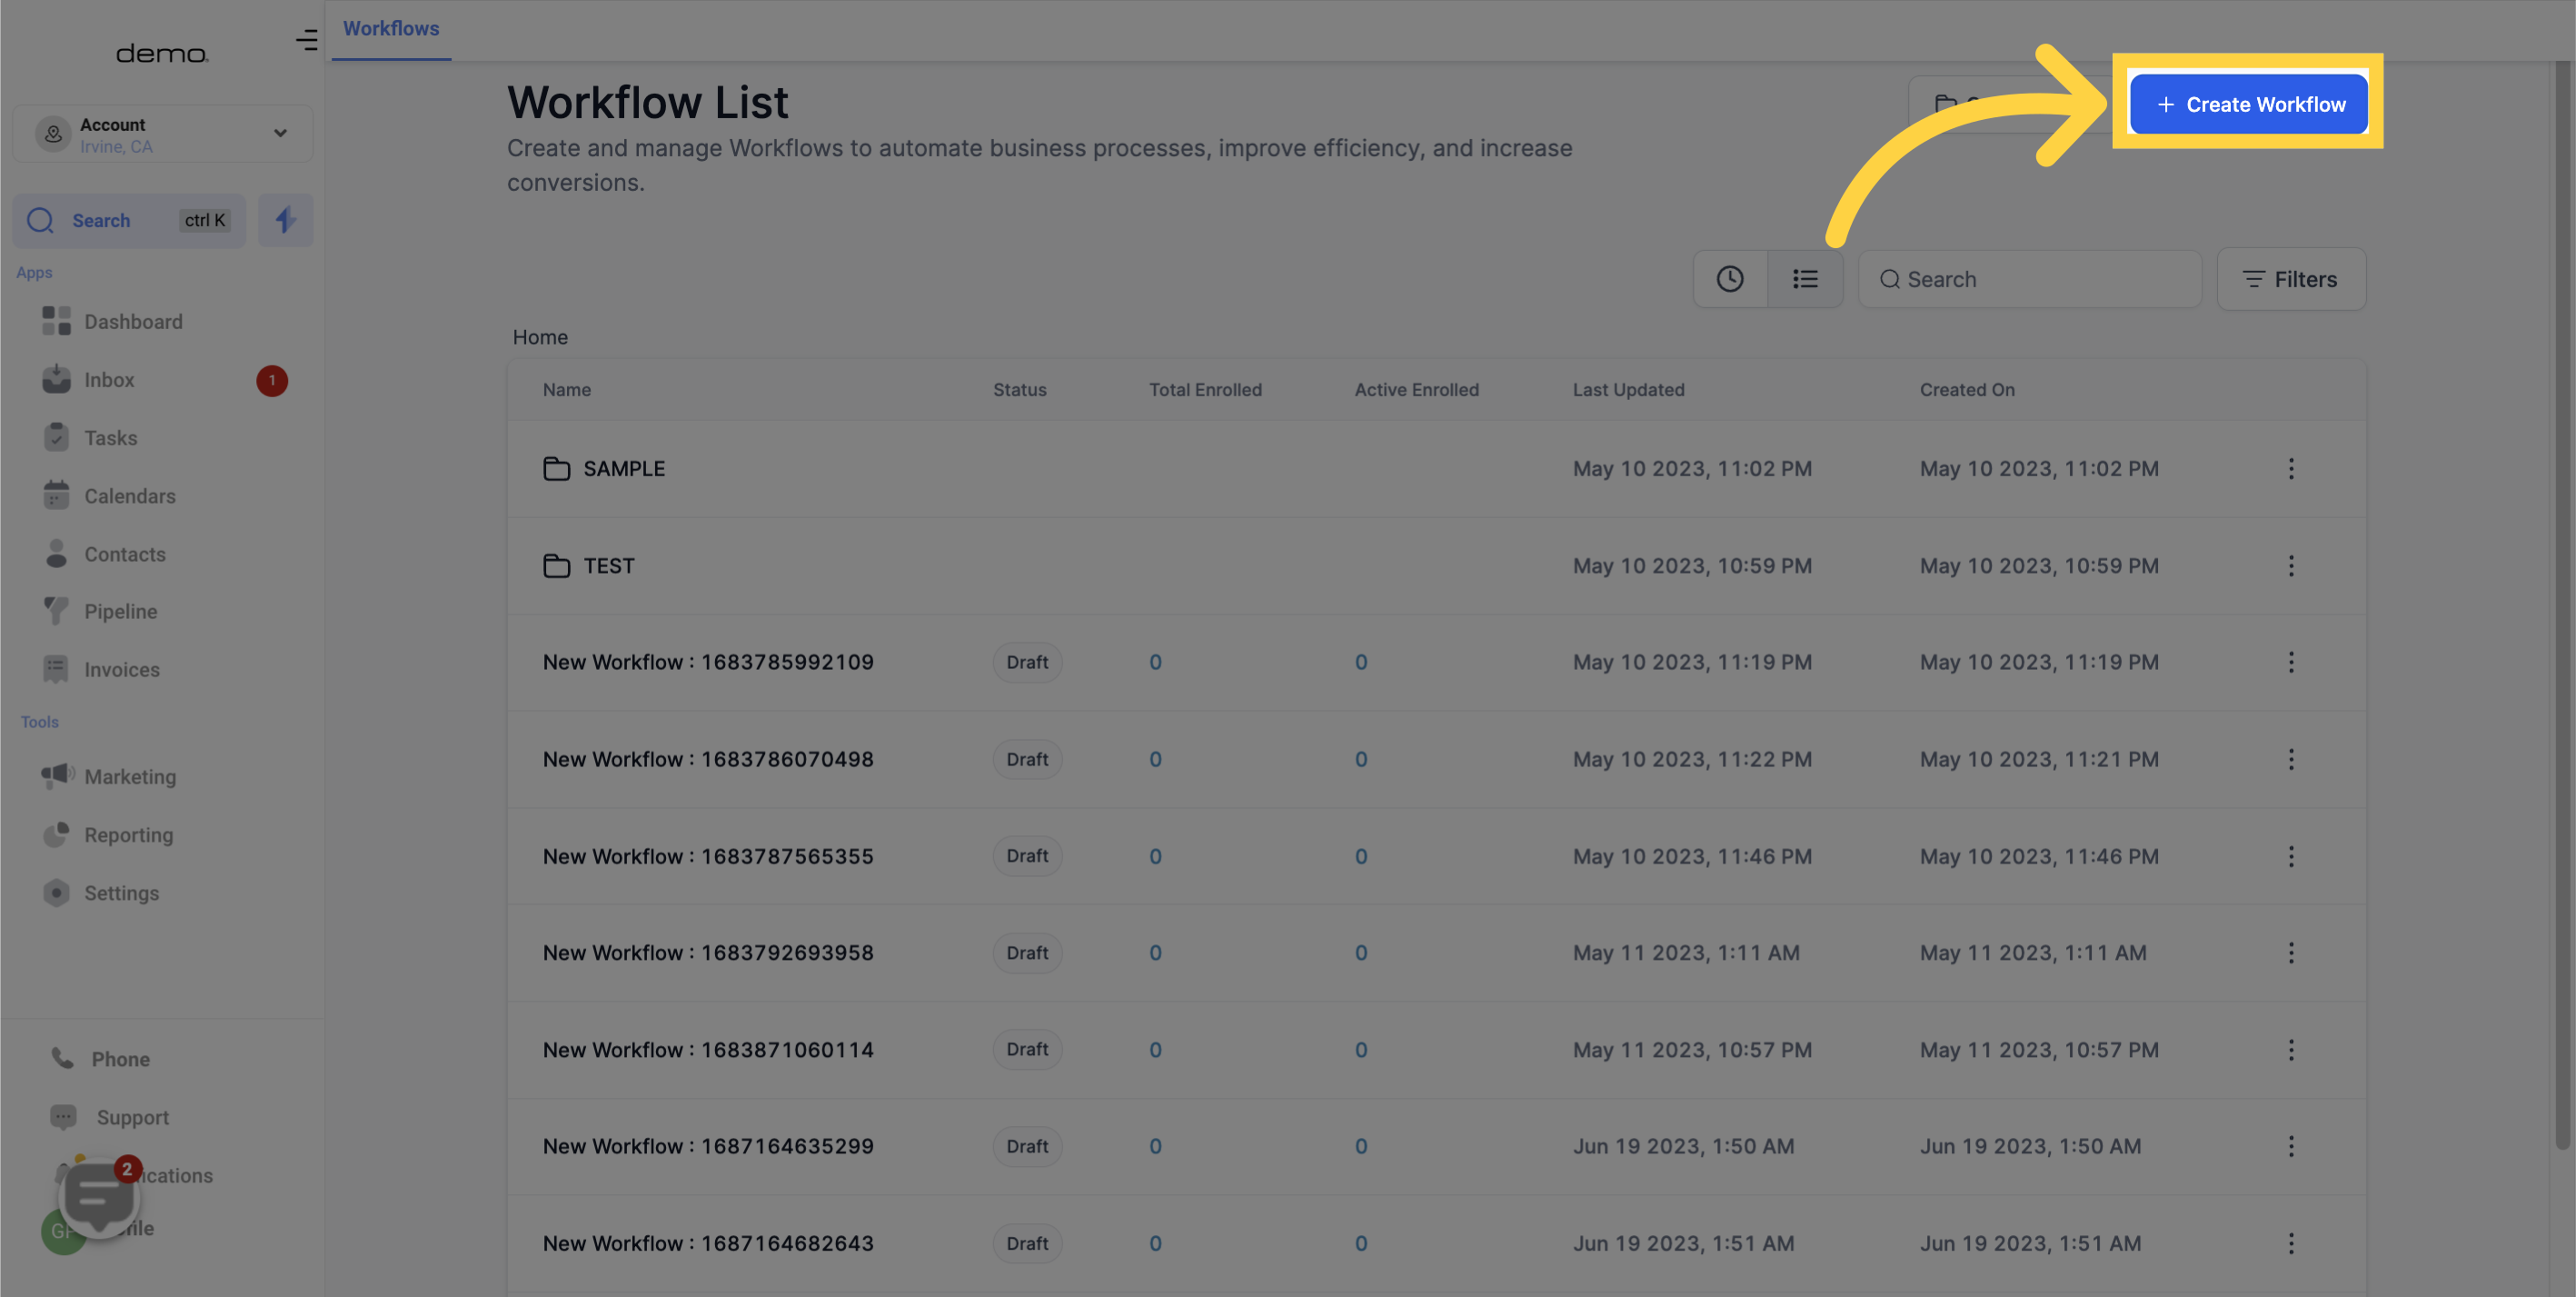Open Reporting in sidebar
Screen dimensions: 2576x1297
pyautogui.click(x=108, y=835)
